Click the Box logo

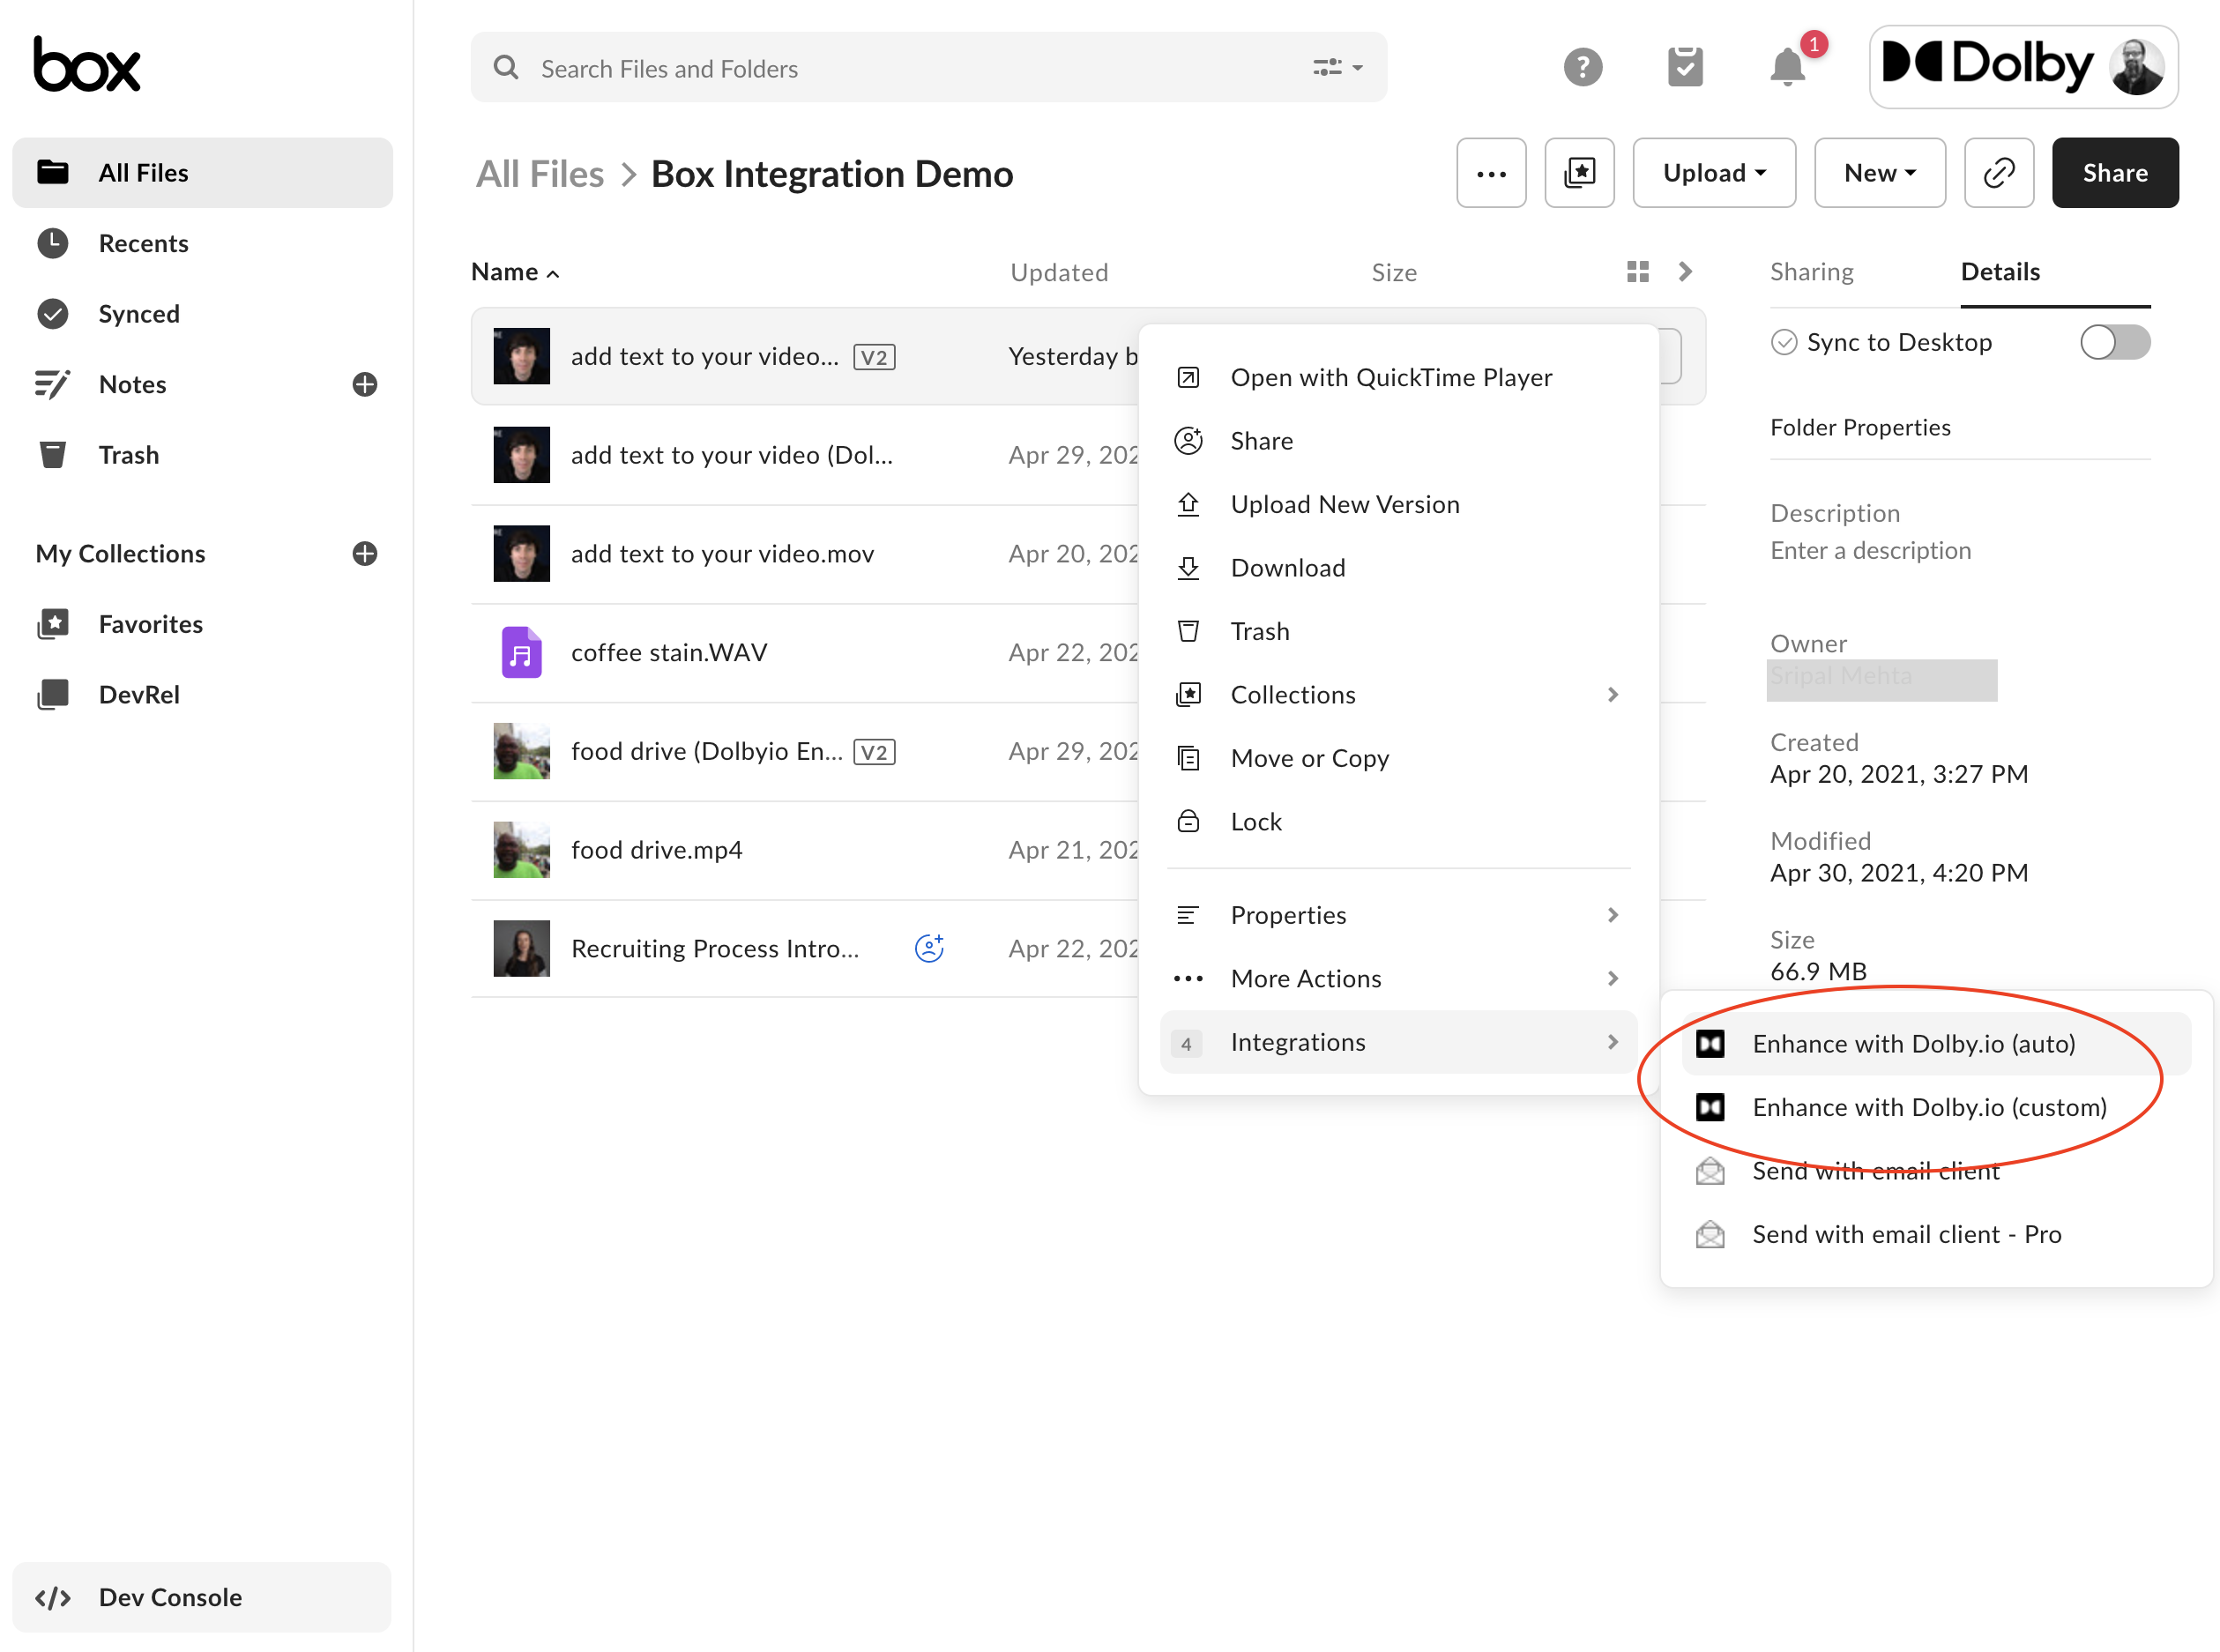point(87,65)
